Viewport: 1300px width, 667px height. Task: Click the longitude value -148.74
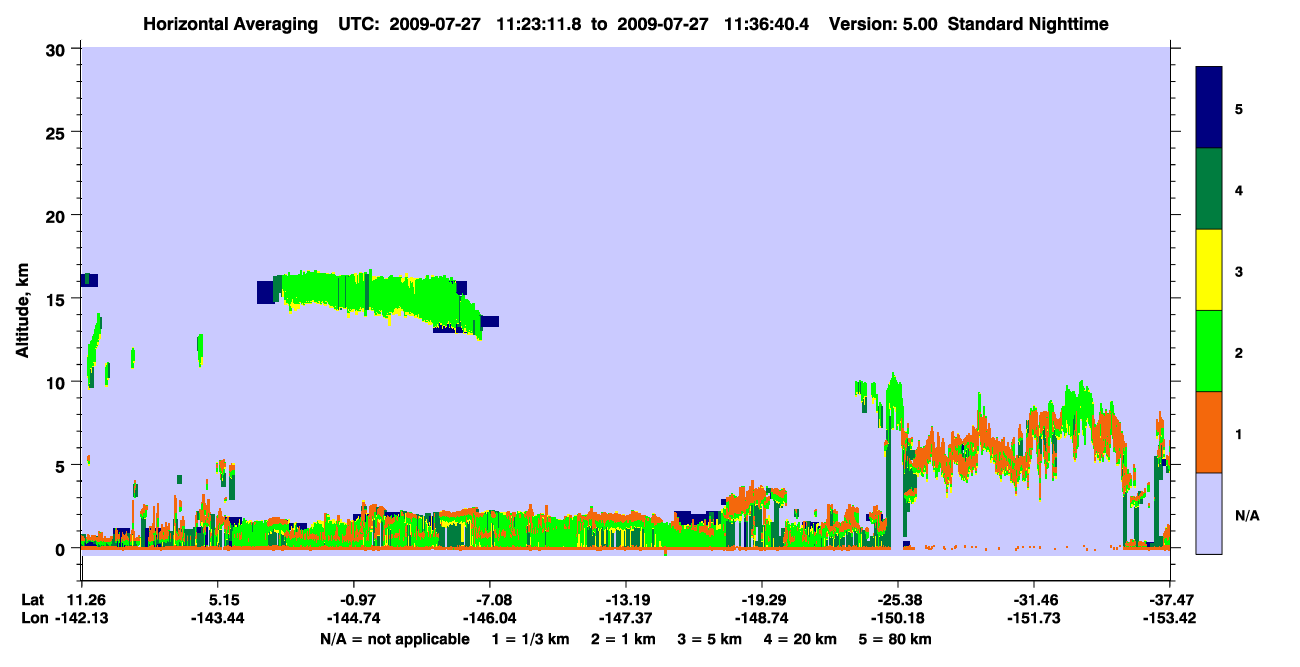point(762,619)
